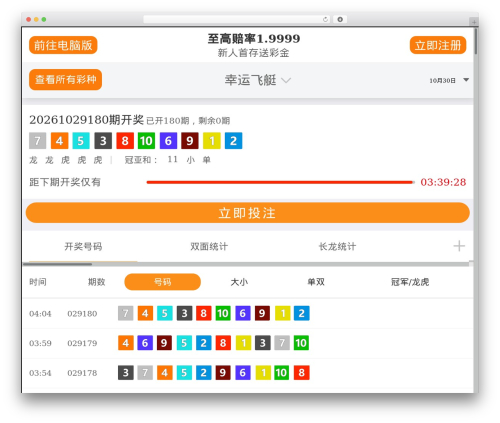Click the blue 2 ball in row 029180

(x=302, y=313)
